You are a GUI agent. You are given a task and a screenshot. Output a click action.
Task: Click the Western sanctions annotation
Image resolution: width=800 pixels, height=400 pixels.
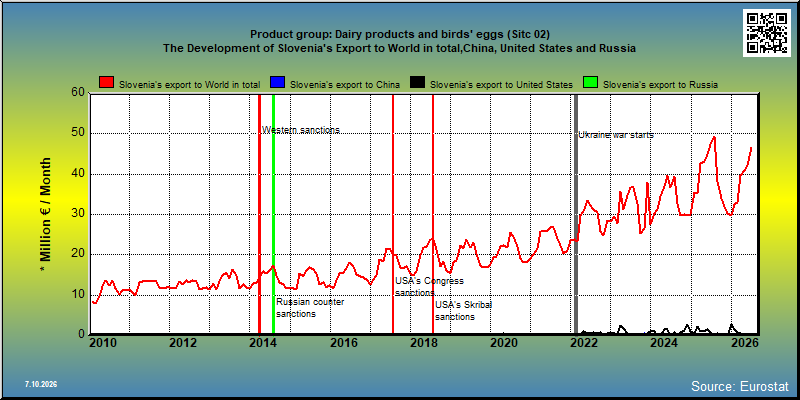click(x=301, y=130)
